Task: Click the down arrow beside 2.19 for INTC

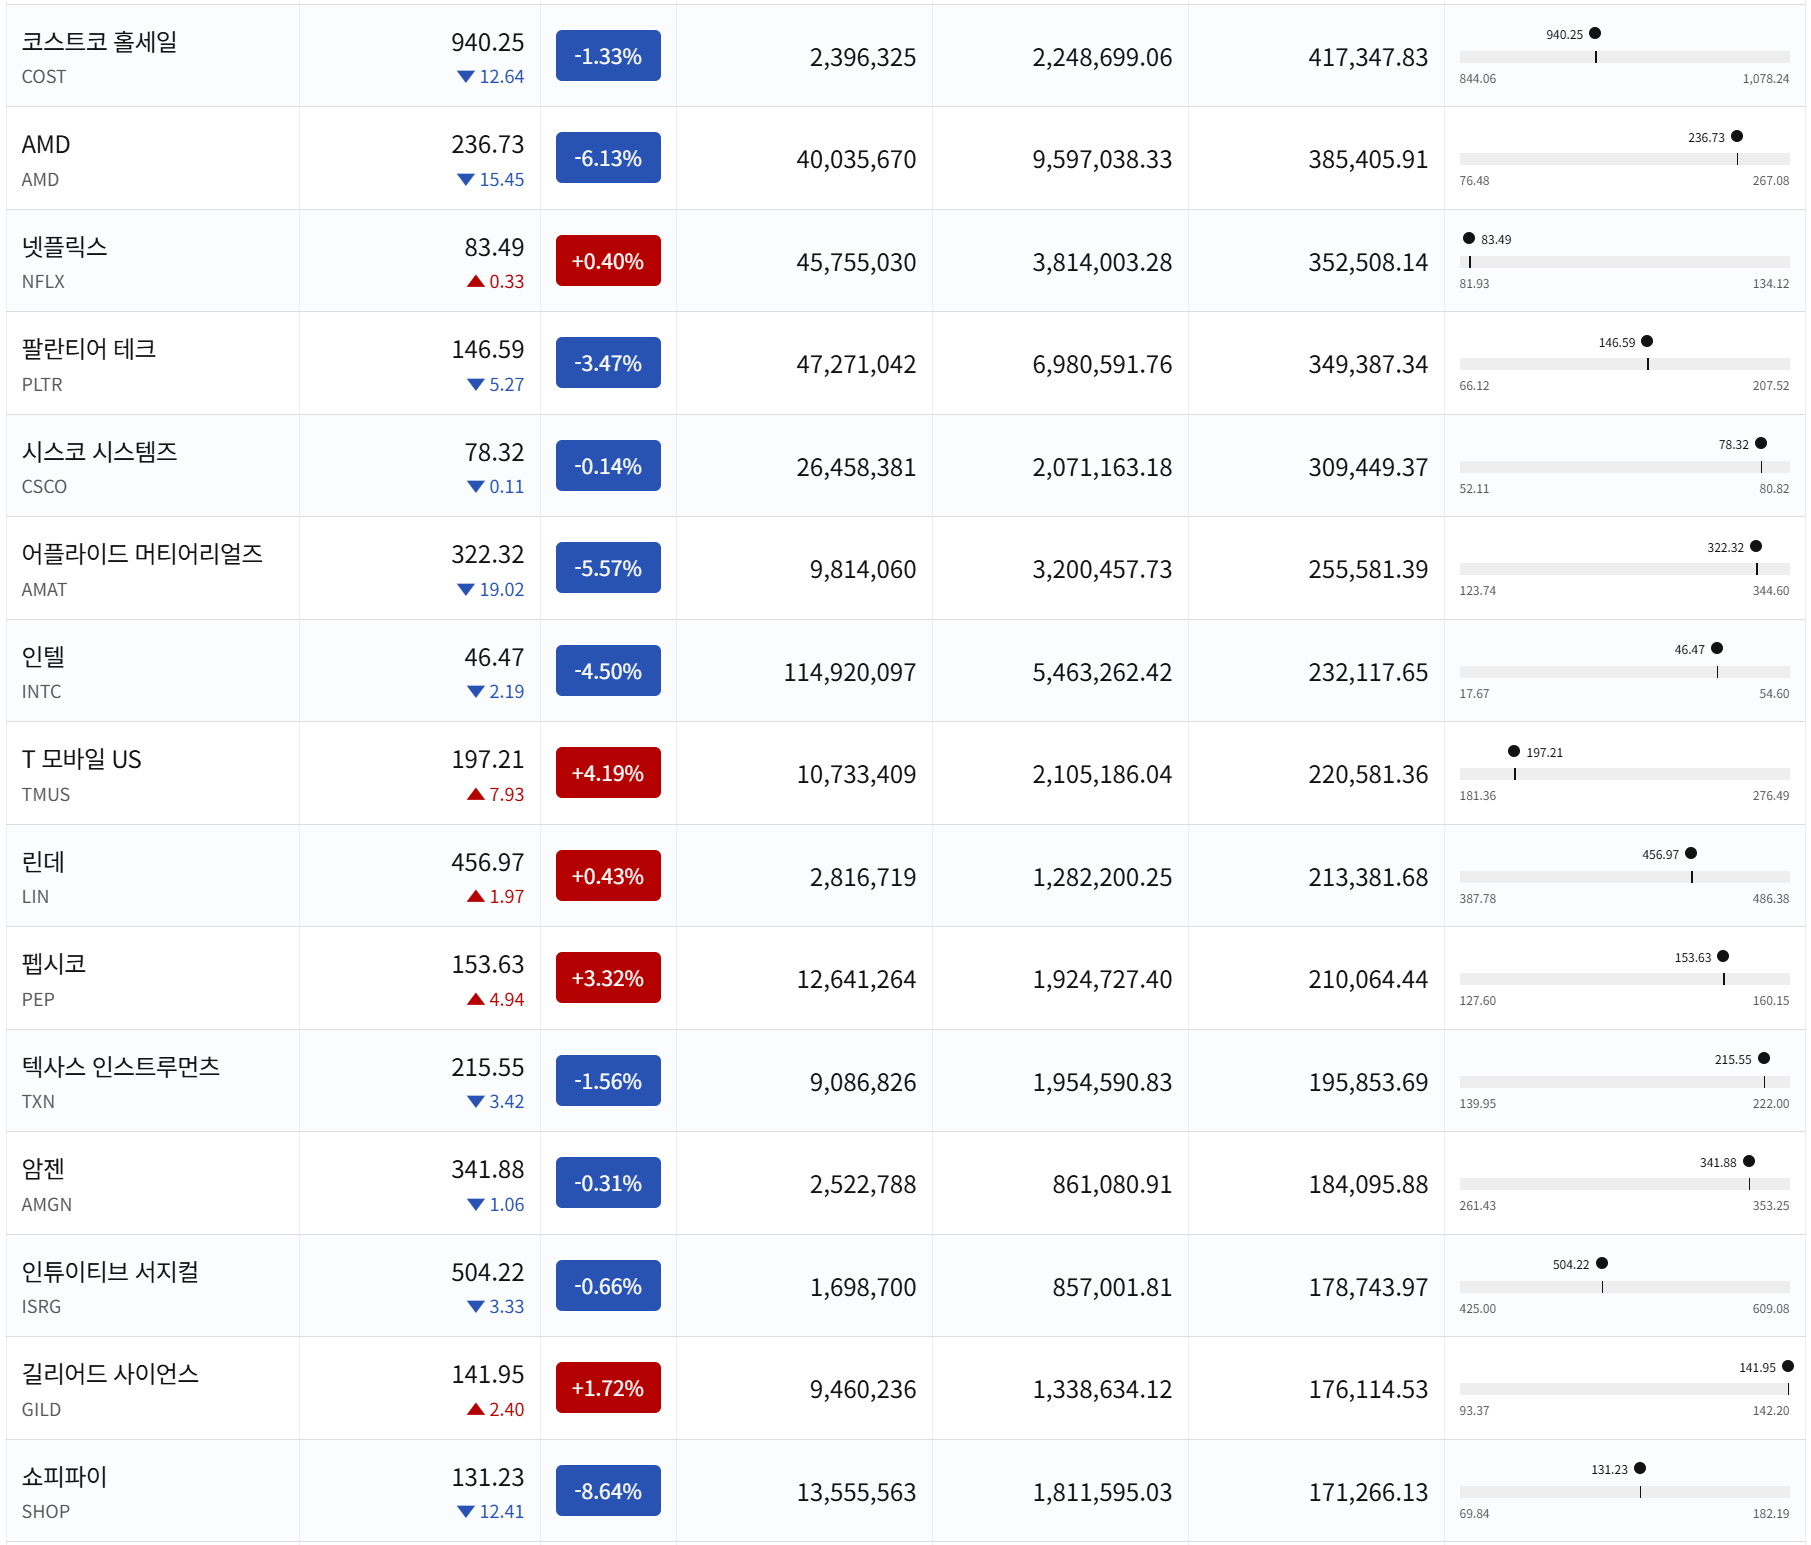Action: [x=475, y=692]
